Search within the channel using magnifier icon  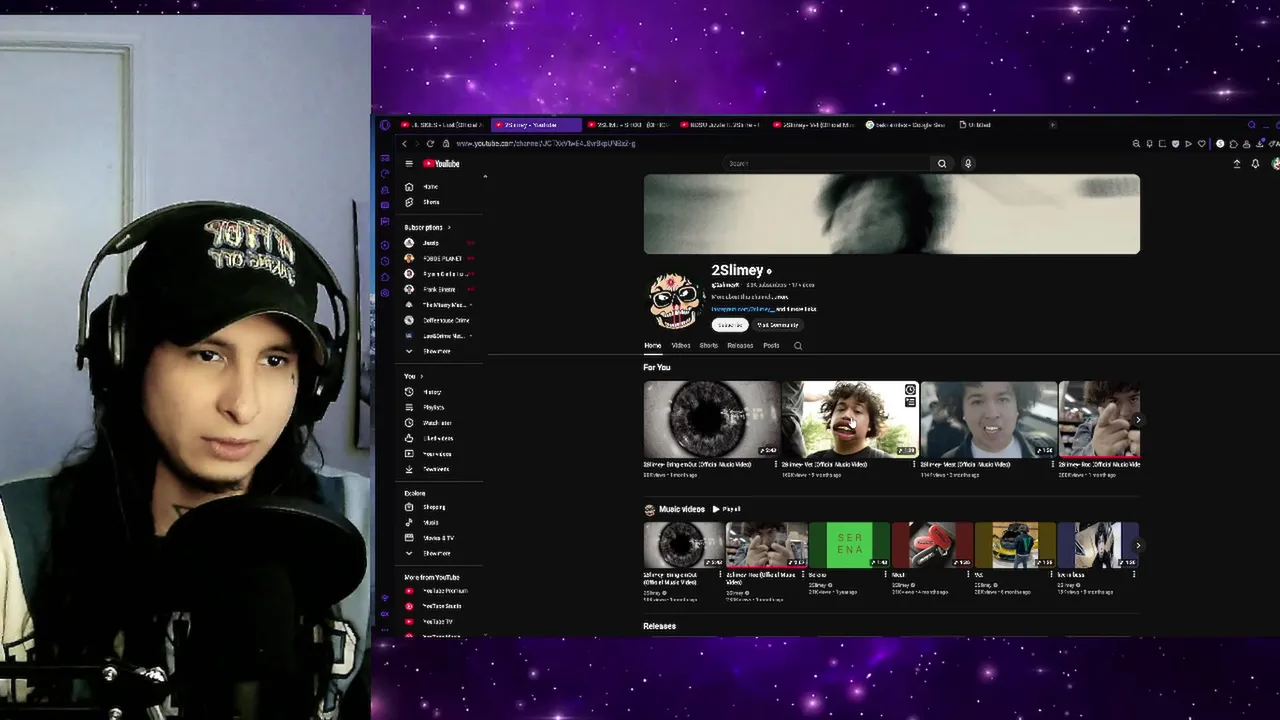pos(798,346)
